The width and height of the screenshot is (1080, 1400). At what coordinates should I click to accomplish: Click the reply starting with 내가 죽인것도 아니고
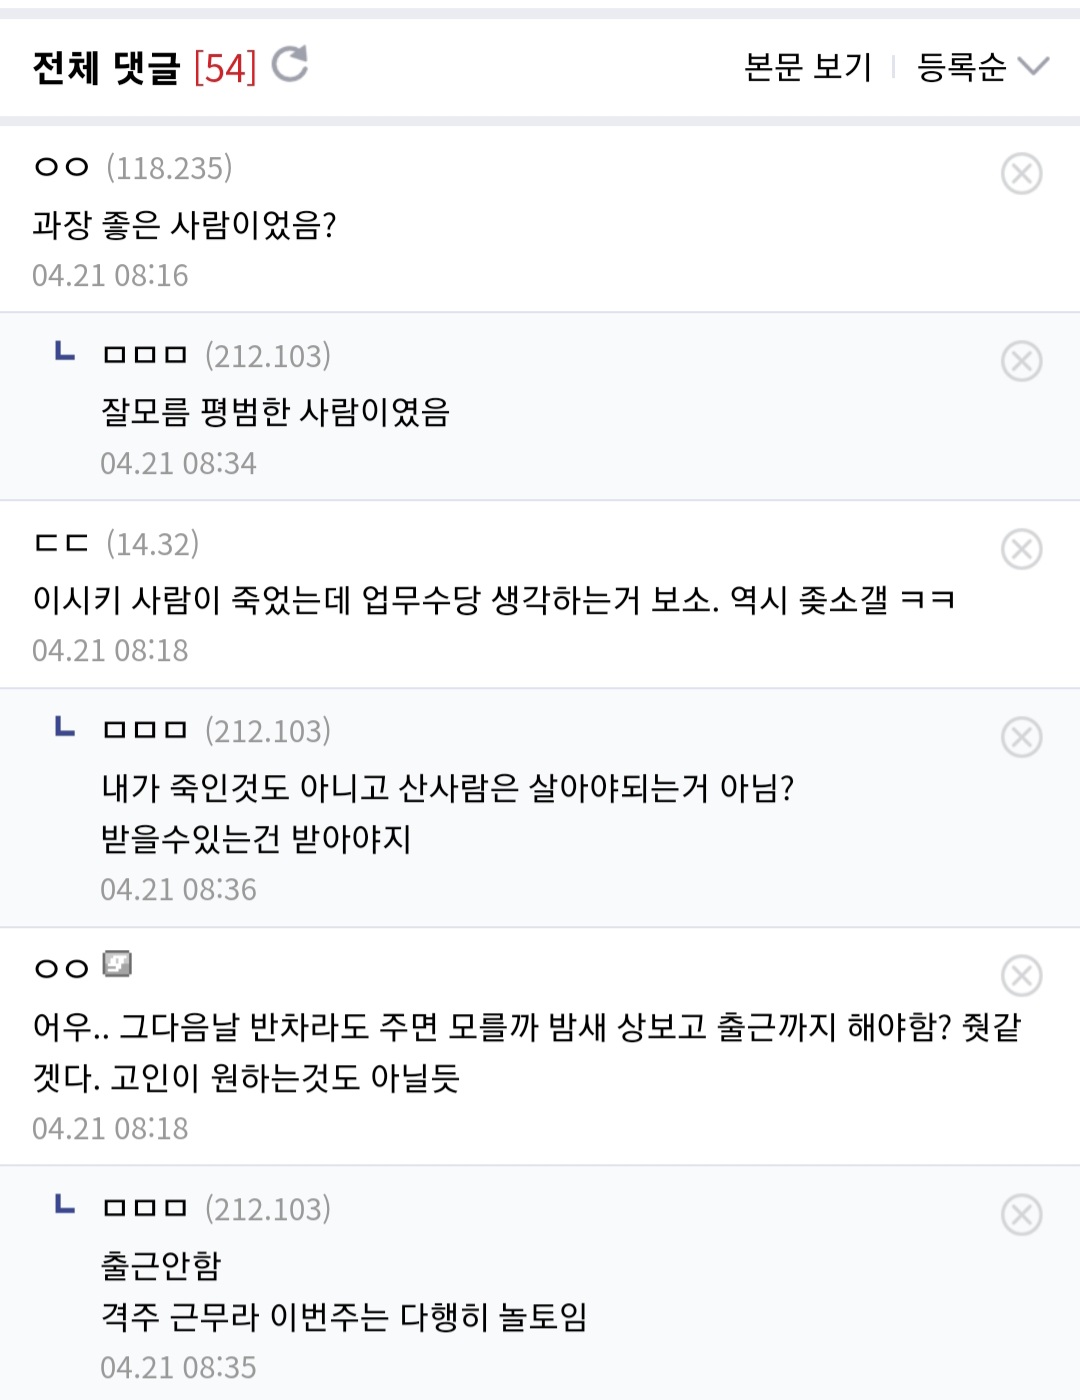[447, 788]
